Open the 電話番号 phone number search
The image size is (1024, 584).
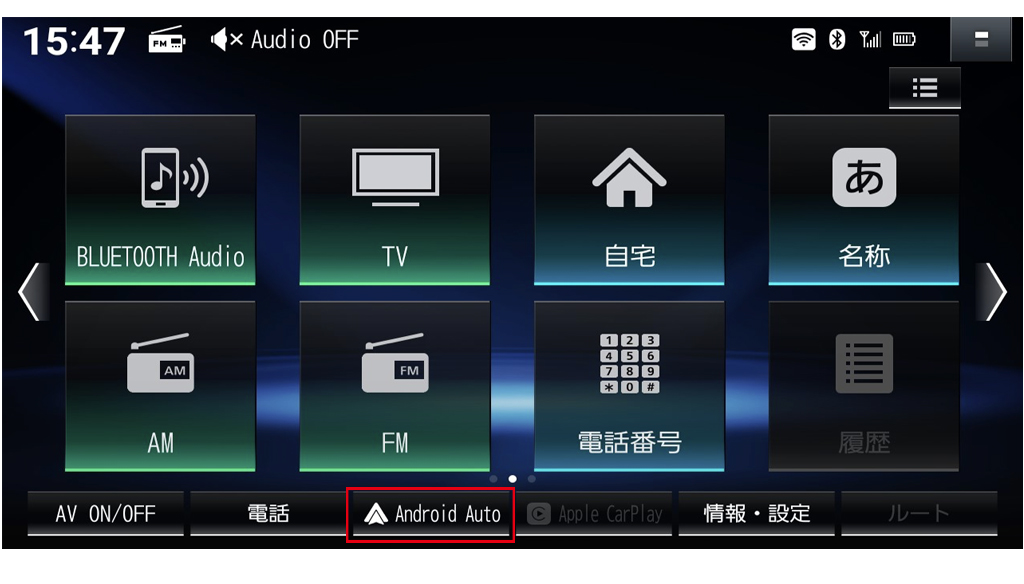(629, 386)
